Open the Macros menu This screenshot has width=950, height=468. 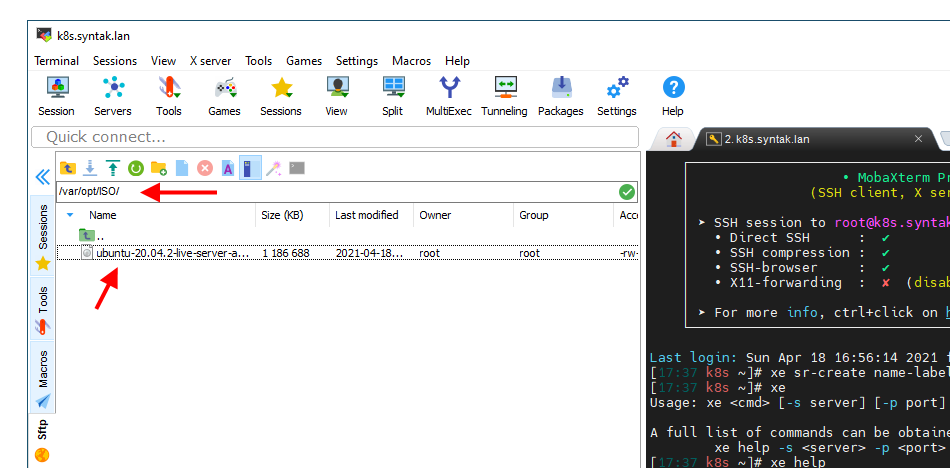pos(411,61)
